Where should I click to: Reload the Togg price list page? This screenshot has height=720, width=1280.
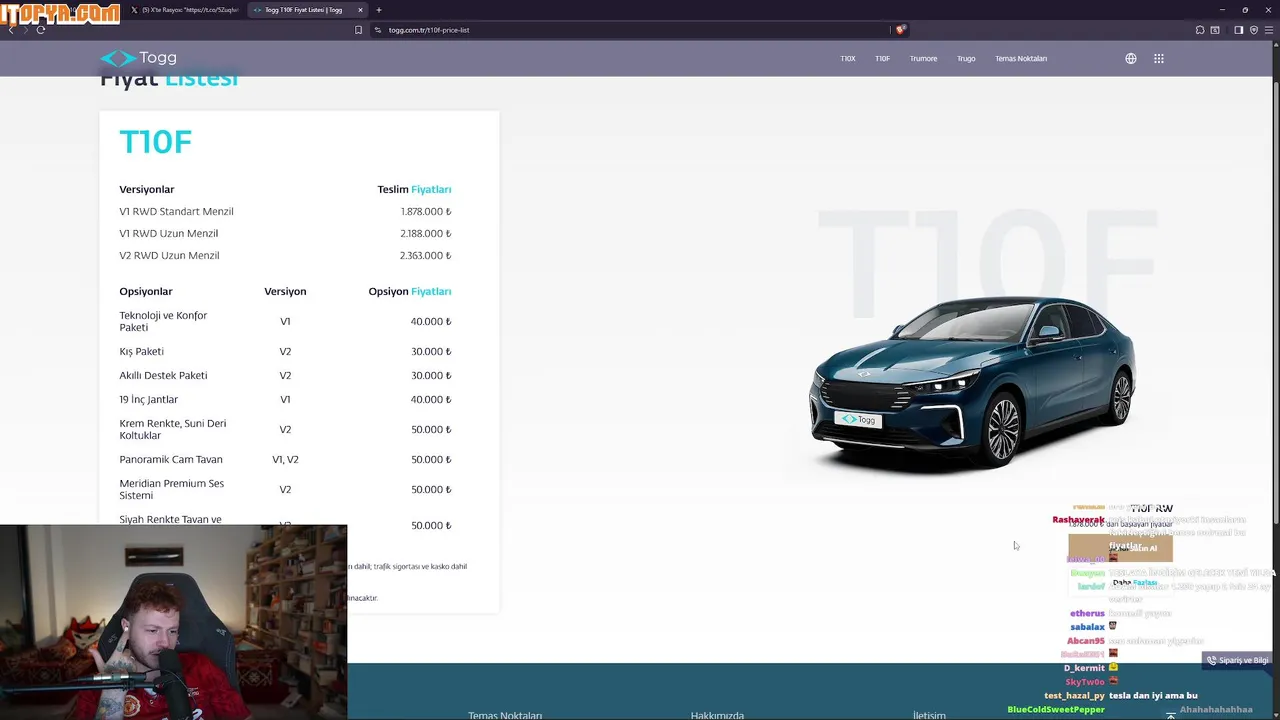pos(41,30)
